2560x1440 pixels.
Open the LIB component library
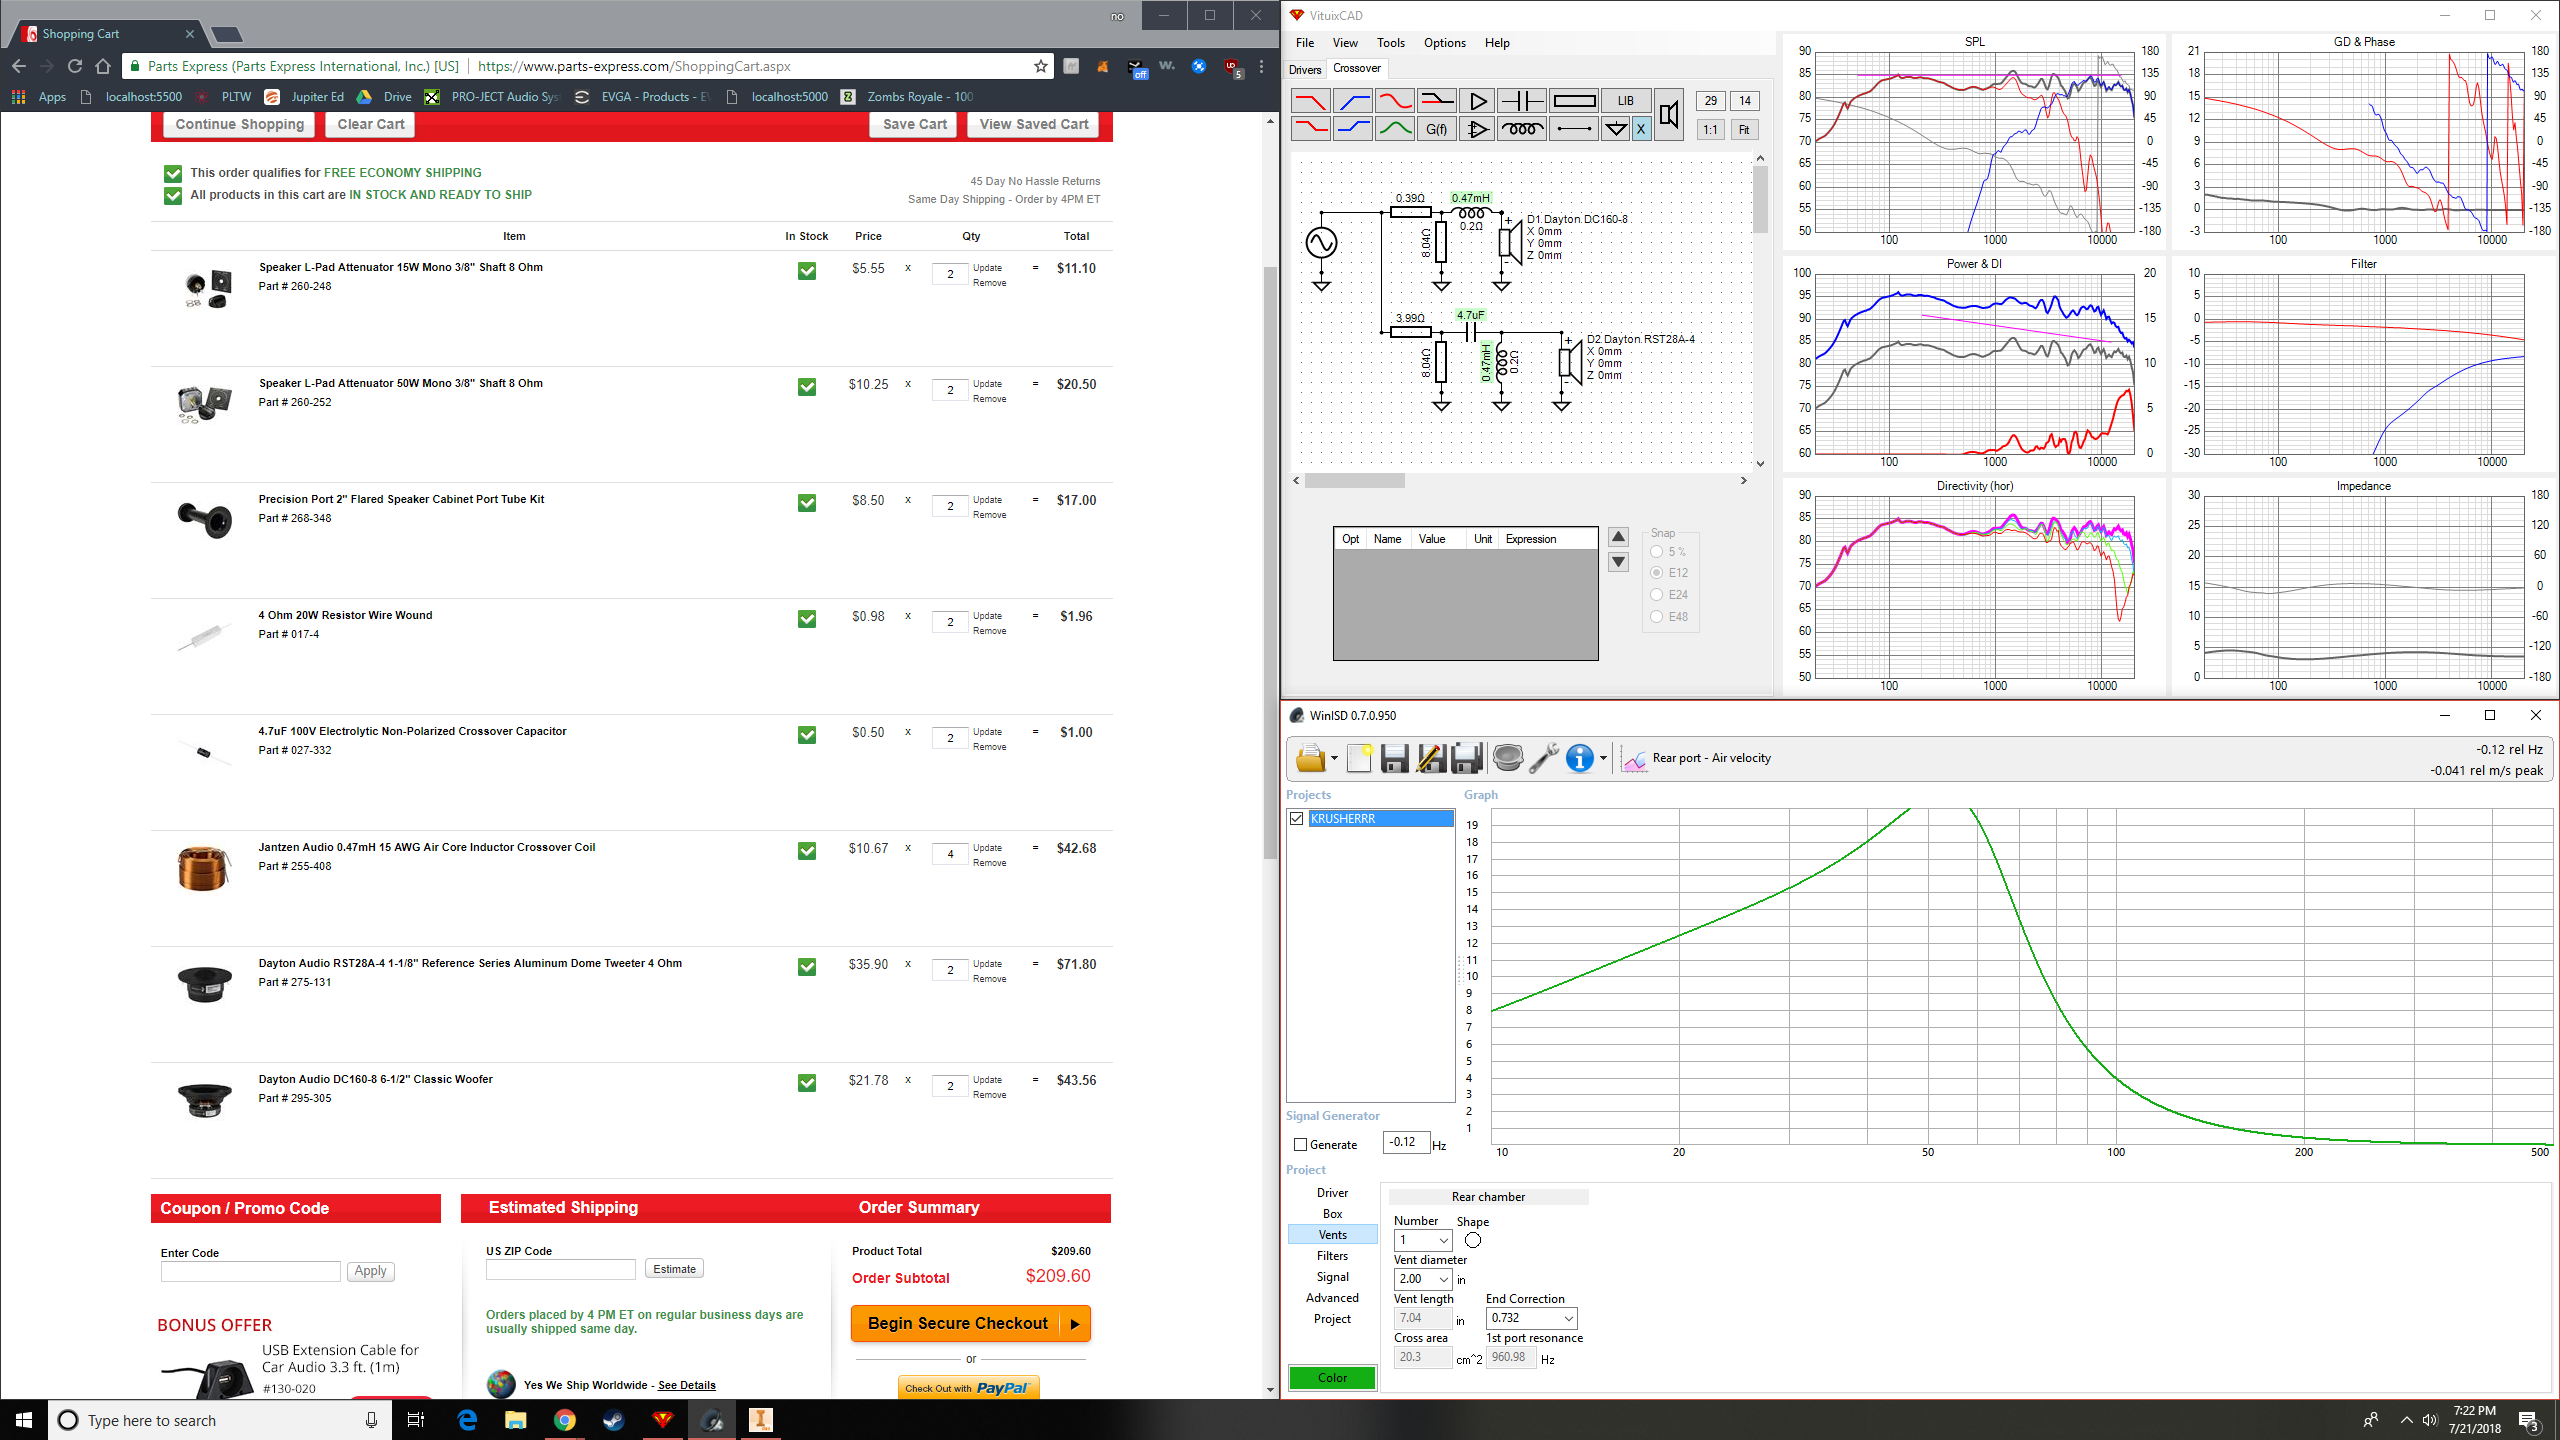[1625, 101]
